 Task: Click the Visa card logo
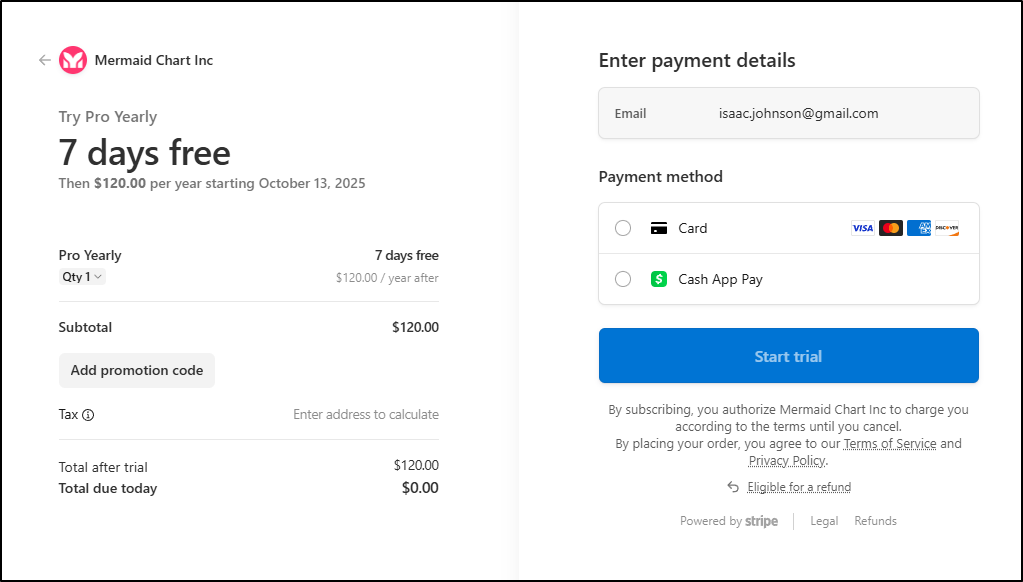point(862,228)
